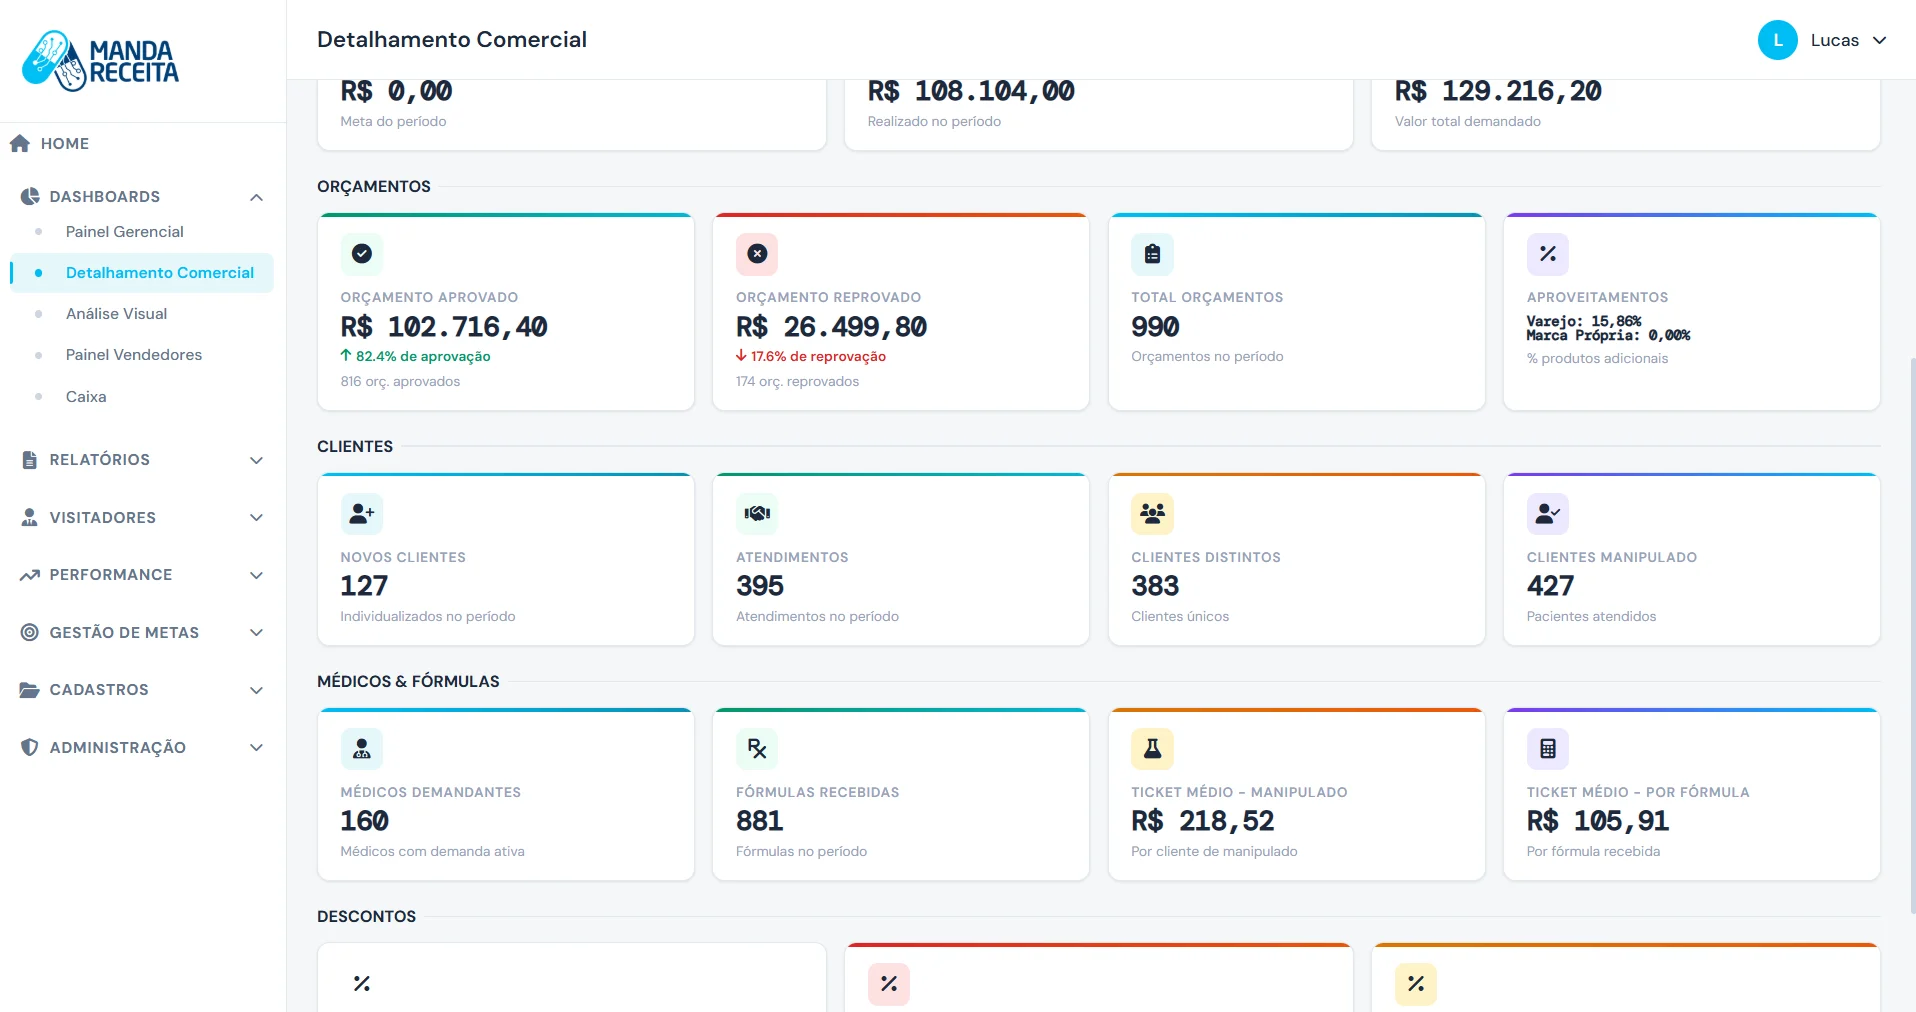Expand the Gestão de Metas menu
Screen dimensions: 1916x1012
[142, 633]
